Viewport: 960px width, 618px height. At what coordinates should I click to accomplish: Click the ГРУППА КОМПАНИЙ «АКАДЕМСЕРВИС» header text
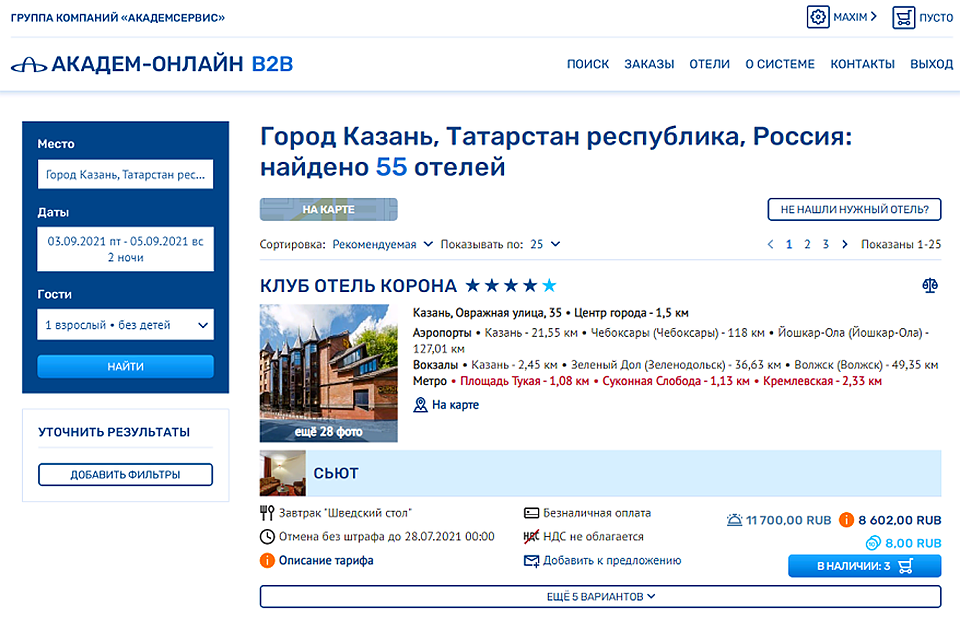point(118,18)
